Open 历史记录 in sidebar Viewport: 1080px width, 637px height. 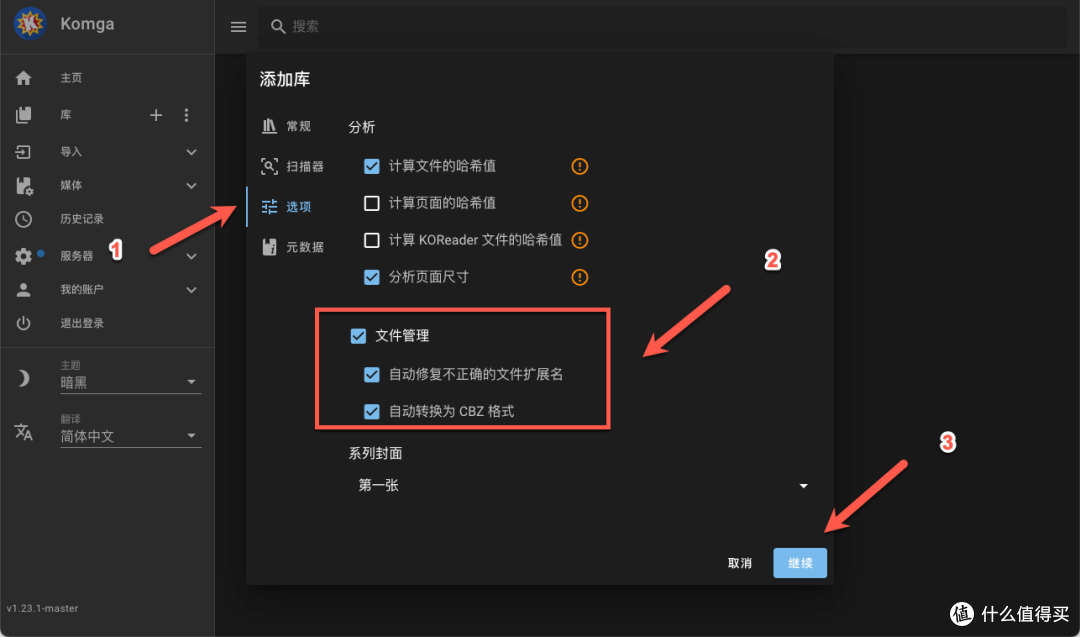[82, 219]
